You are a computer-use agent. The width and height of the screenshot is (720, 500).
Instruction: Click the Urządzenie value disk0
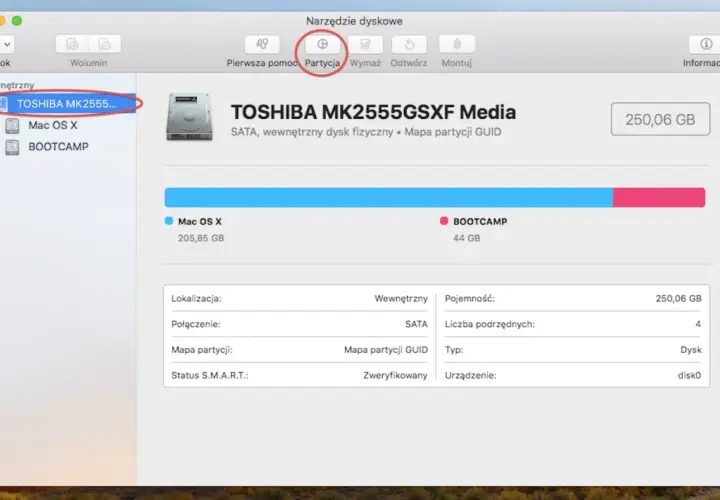(689, 376)
